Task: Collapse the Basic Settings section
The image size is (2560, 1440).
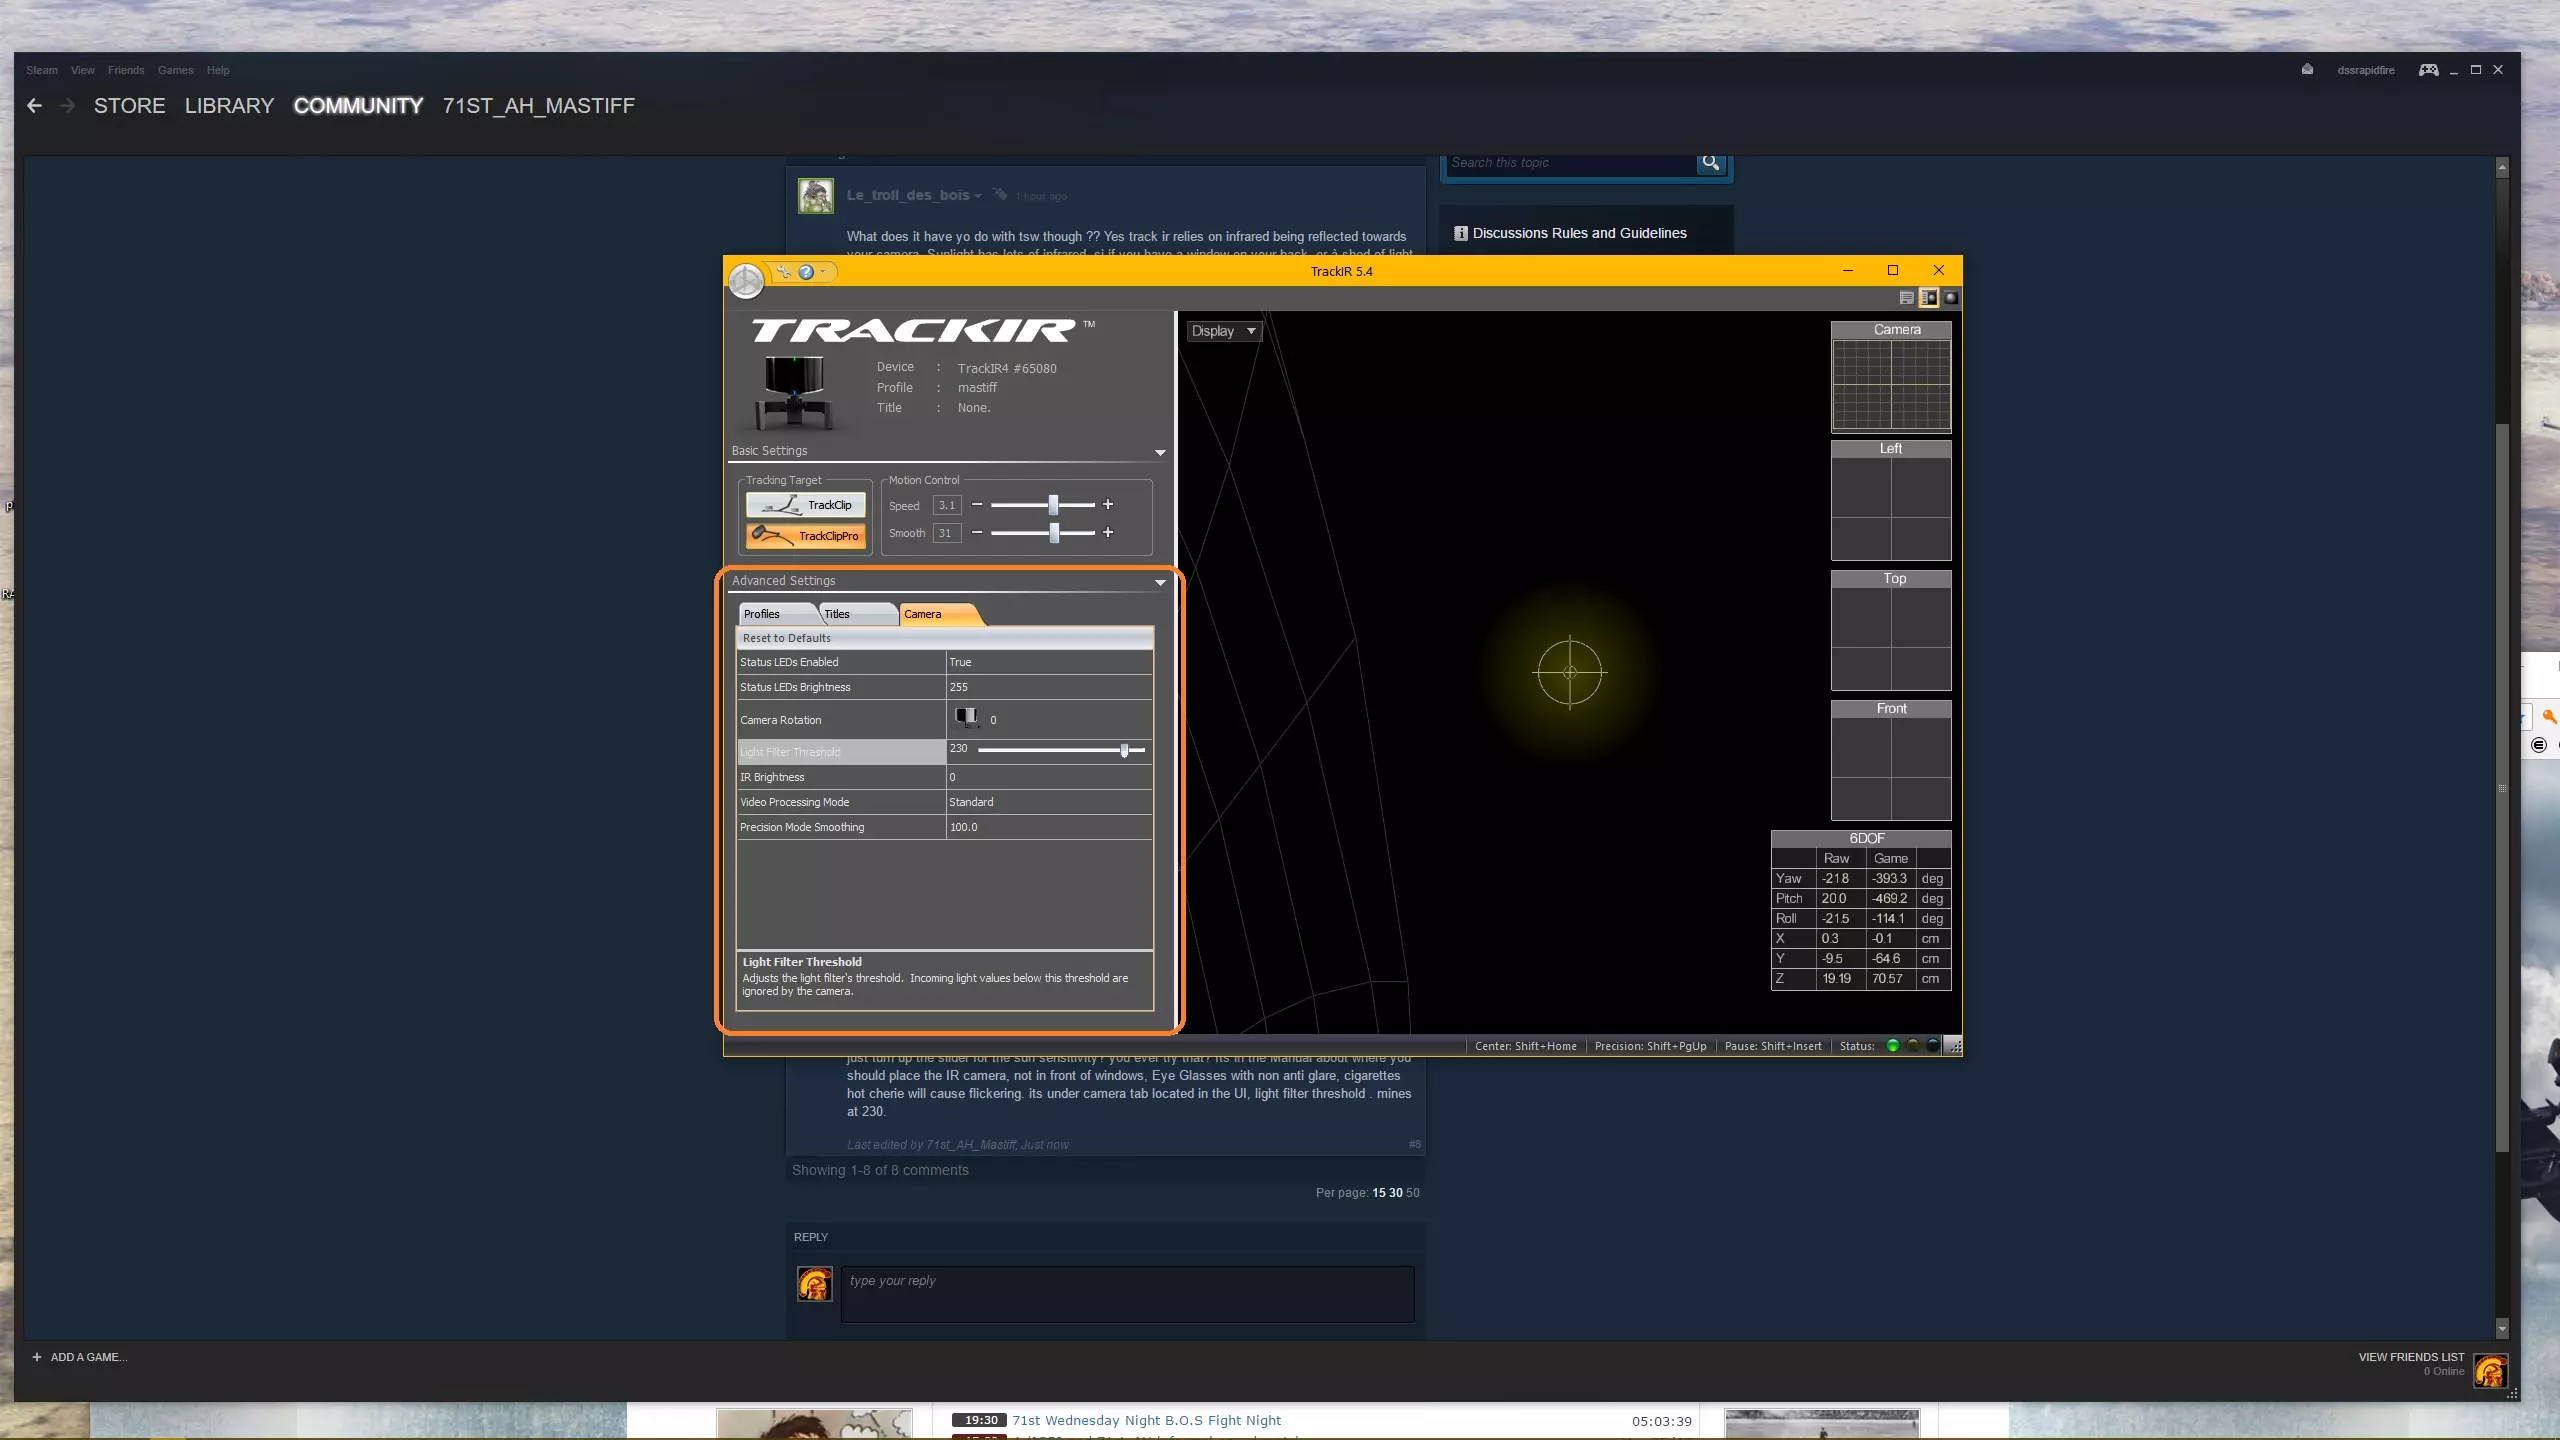Action: (x=1160, y=453)
